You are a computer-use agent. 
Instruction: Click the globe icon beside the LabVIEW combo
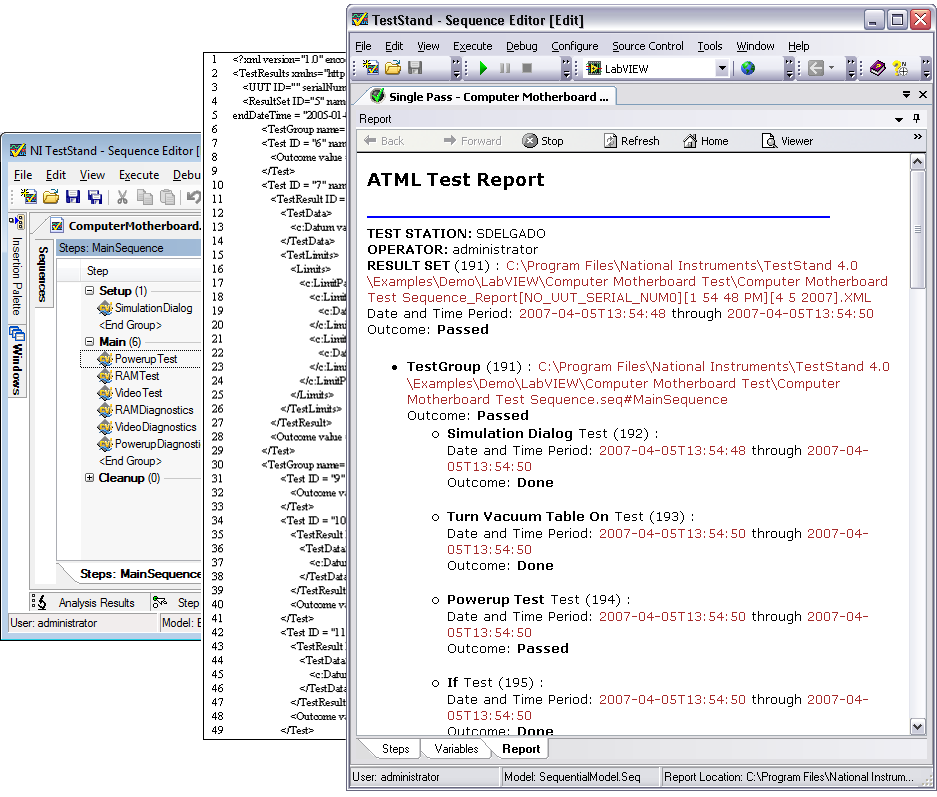click(748, 69)
